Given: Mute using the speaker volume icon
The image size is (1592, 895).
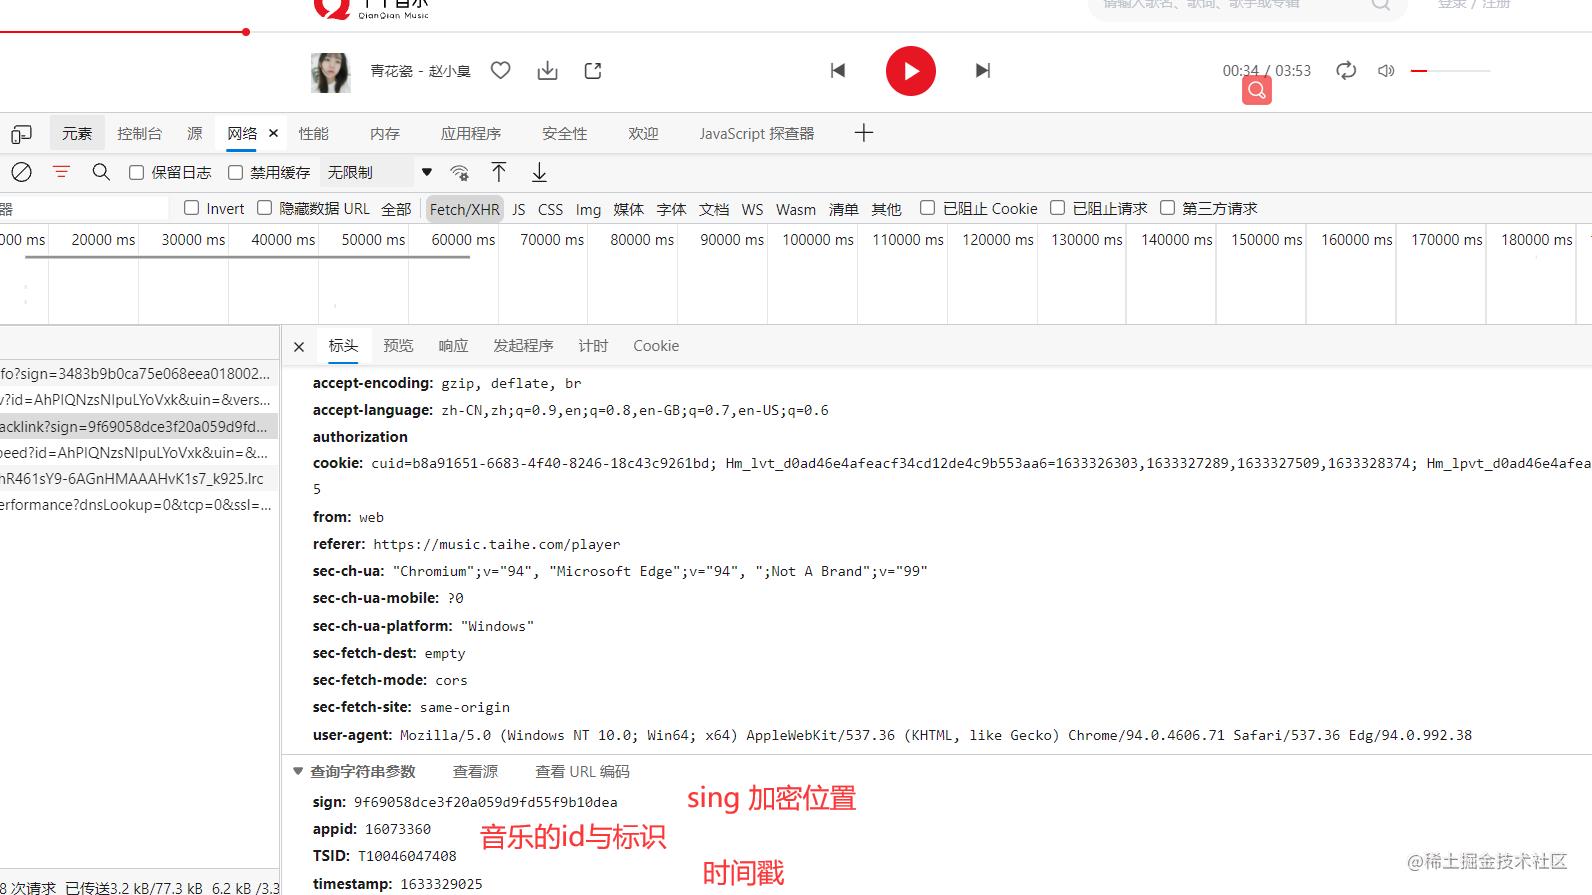Looking at the screenshot, I should click(x=1386, y=71).
